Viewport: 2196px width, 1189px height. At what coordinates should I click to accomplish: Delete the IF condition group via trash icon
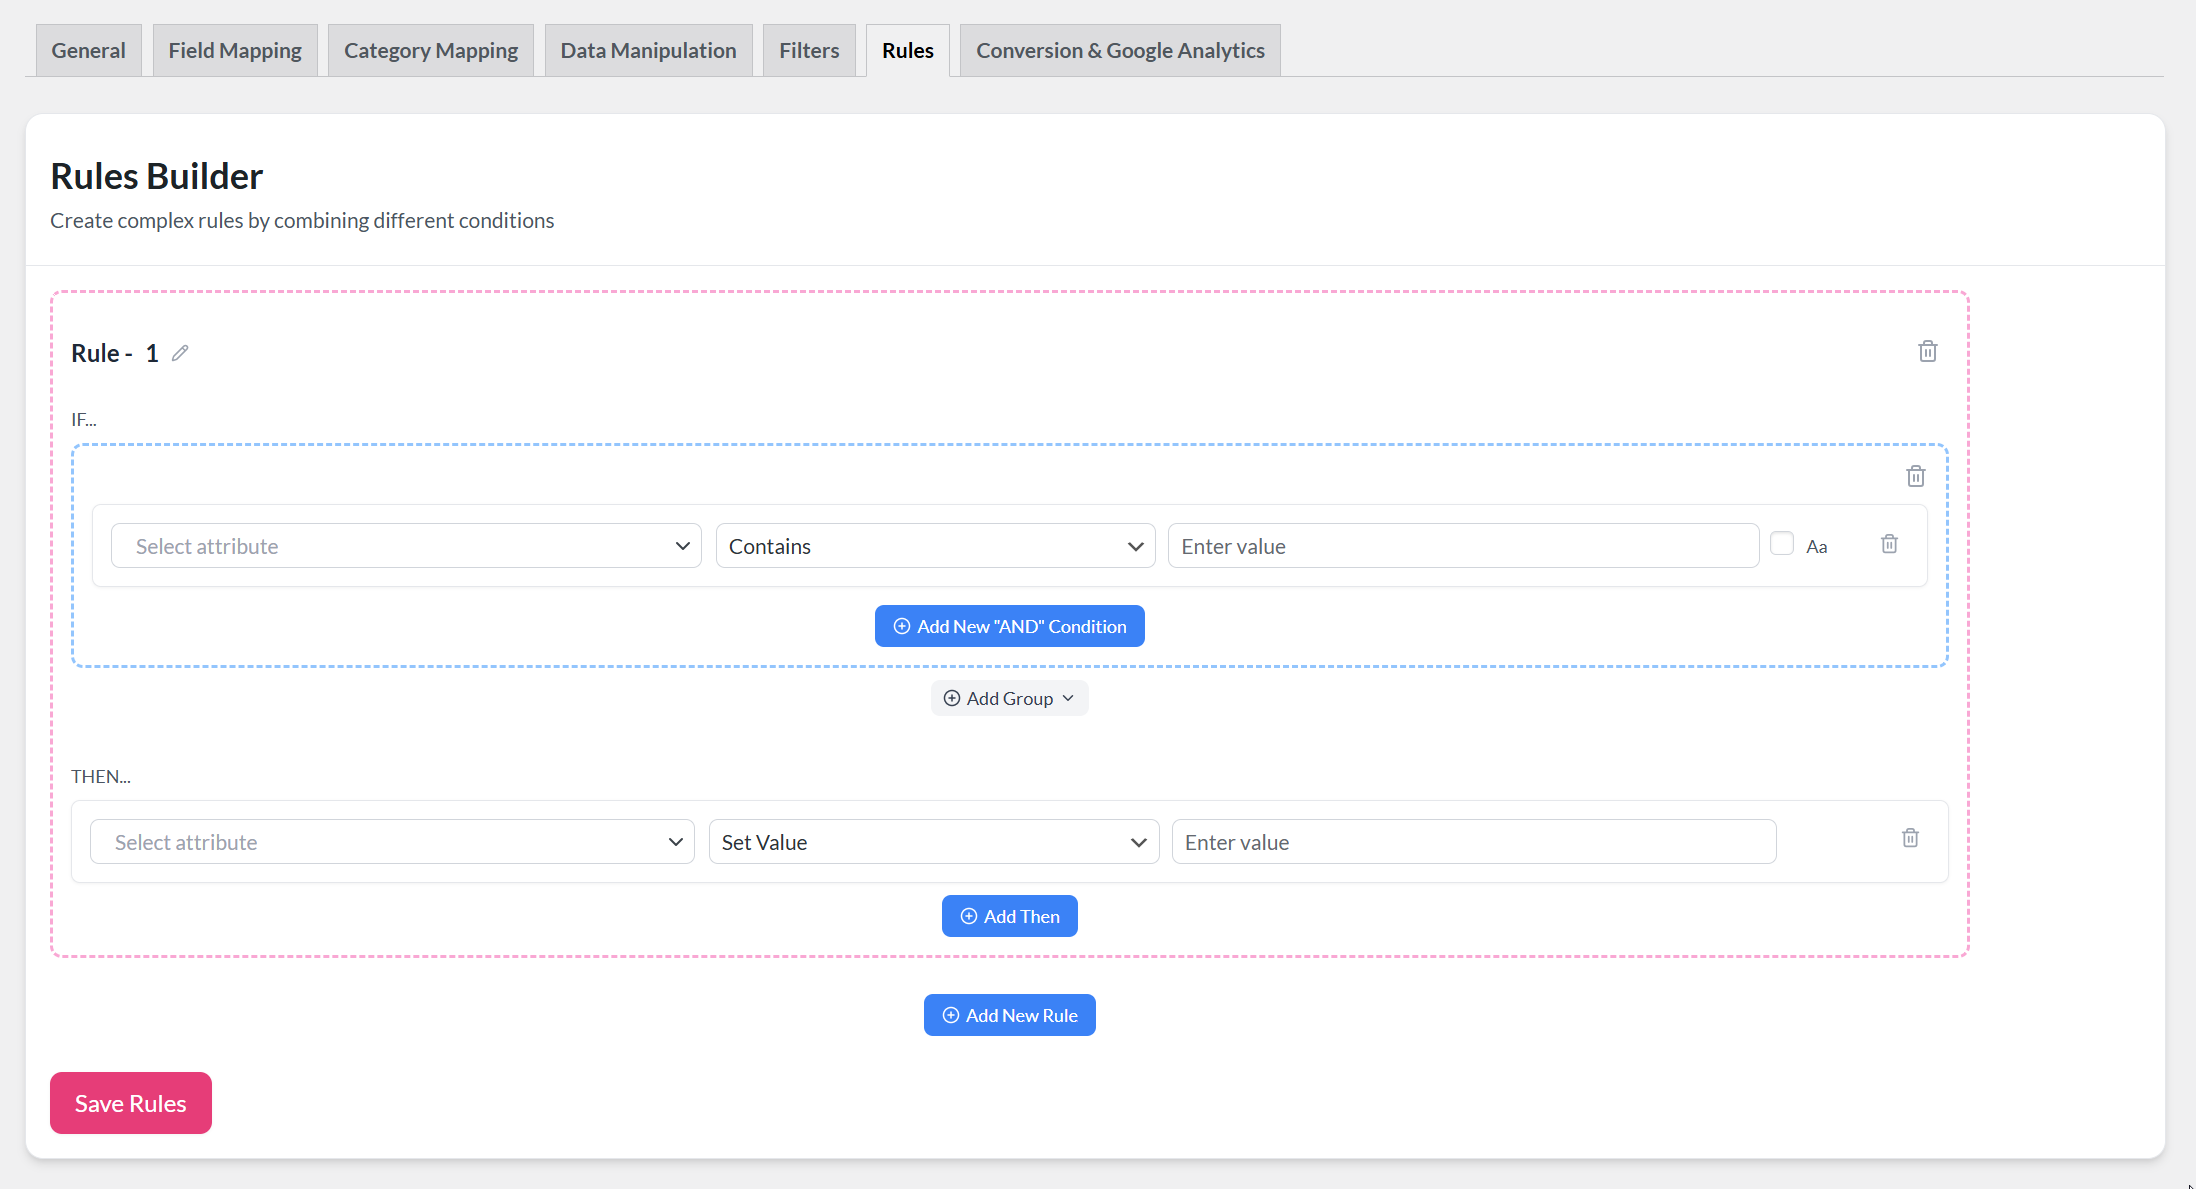(1915, 476)
